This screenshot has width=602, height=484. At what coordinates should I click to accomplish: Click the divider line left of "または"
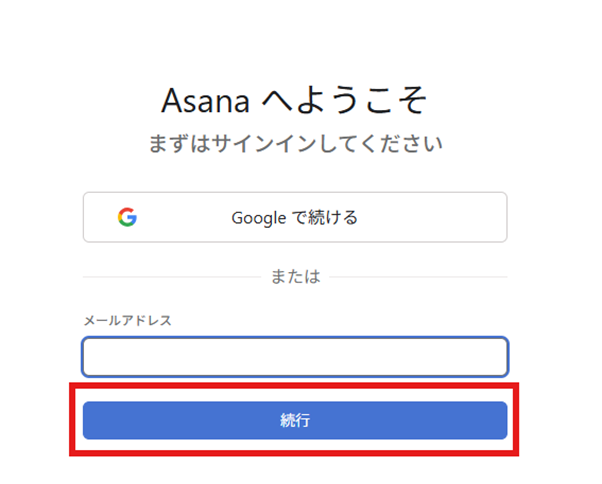click(x=170, y=277)
